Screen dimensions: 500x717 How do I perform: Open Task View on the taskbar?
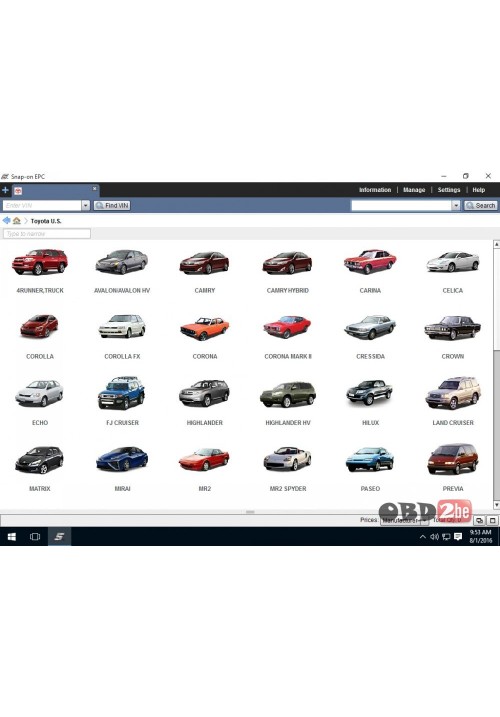pos(35,537)
